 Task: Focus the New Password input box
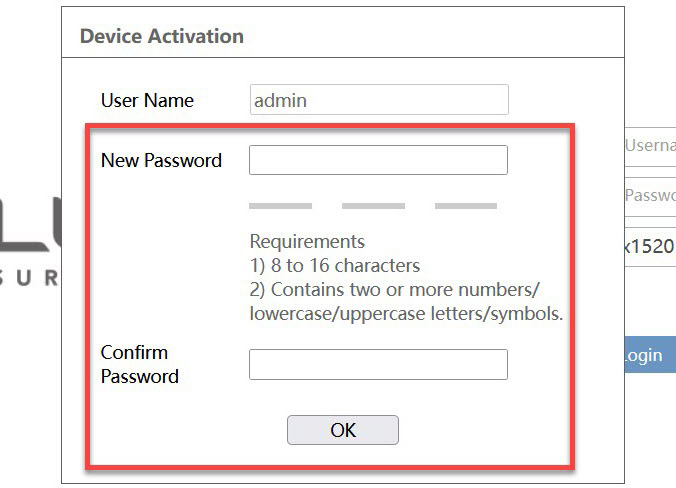[x=378, y=160]
